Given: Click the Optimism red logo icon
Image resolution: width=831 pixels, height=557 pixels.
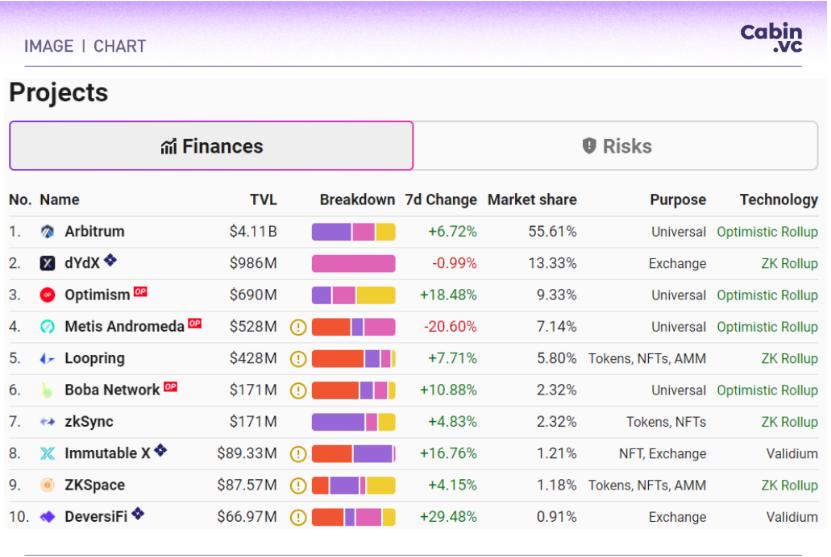Looking at the screenshot, I should (47, 296).
